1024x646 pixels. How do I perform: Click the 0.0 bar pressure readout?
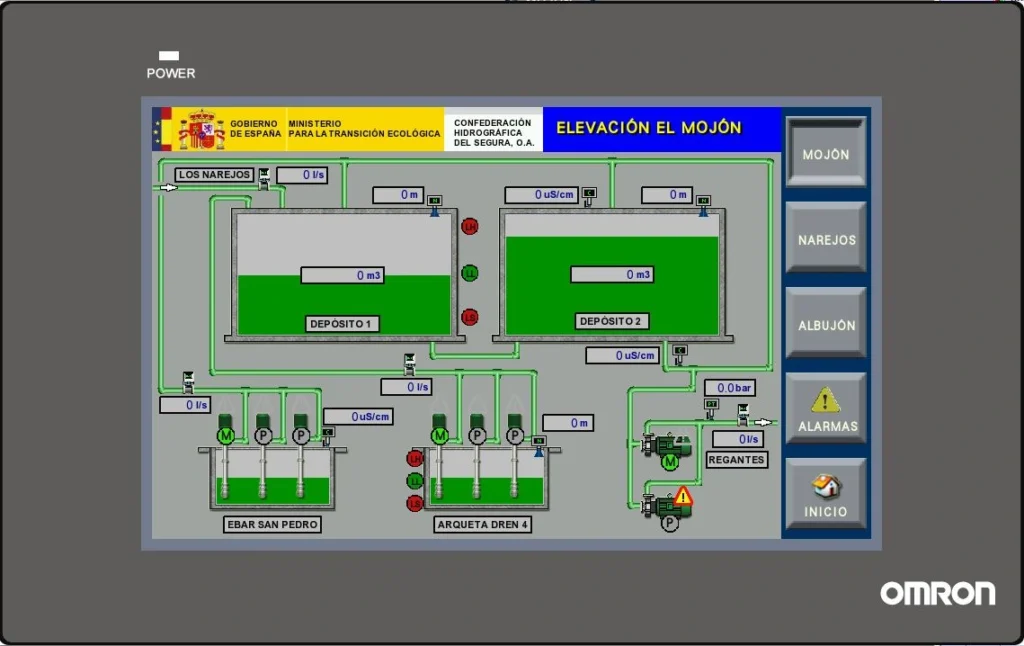[x=729, y=387]
